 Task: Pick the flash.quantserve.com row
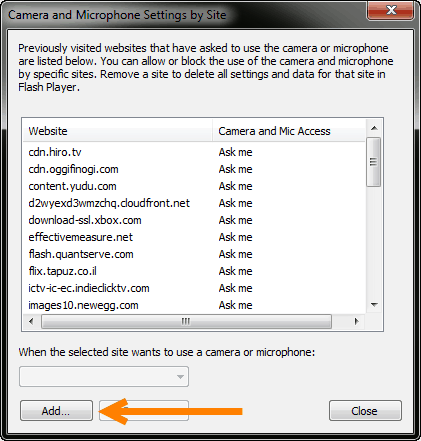(194, 254)
